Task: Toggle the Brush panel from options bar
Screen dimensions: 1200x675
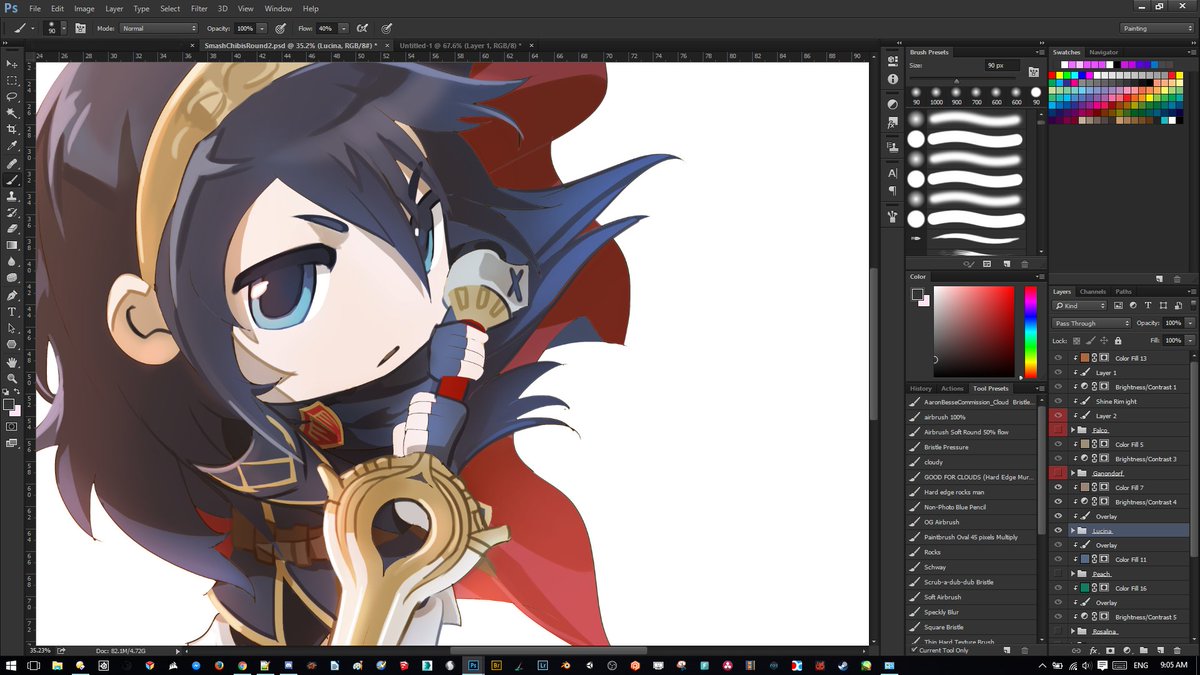Action: click(80, 28)
